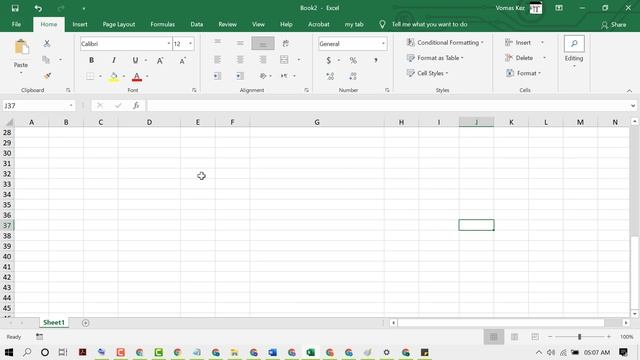Set Bottom Align for cells
Screen dimensions: 640x360
(x=263, y=43)
